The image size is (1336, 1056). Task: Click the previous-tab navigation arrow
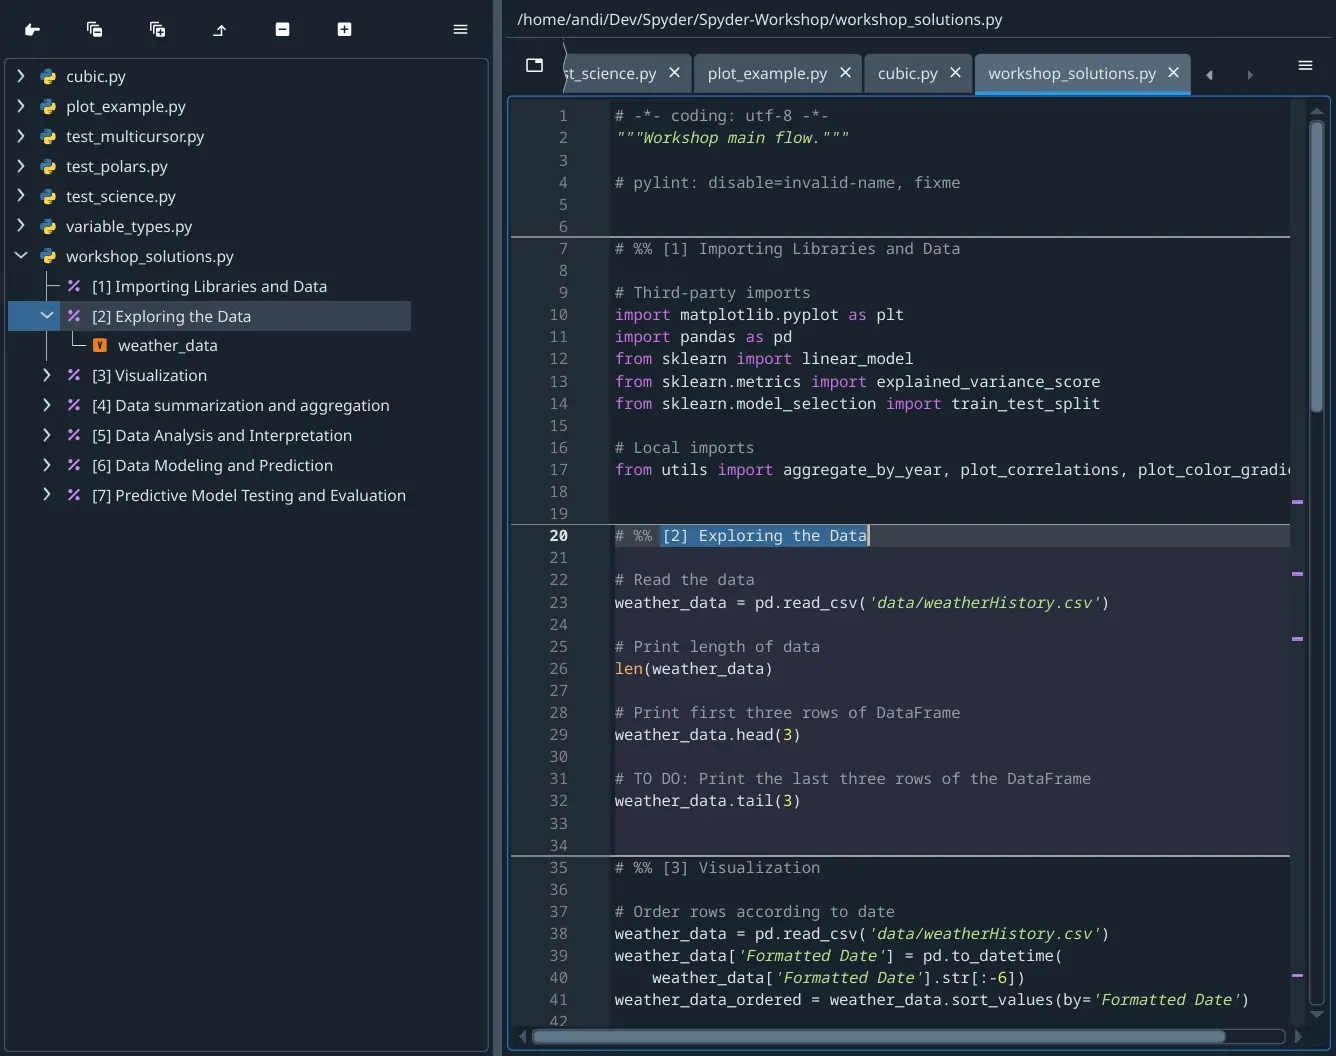[1209, 74]
